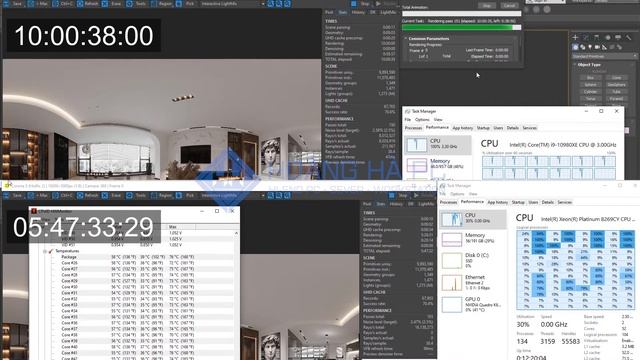
Task: Open Tools in the top frame buffer toolbar
Action: pos(137,4)
